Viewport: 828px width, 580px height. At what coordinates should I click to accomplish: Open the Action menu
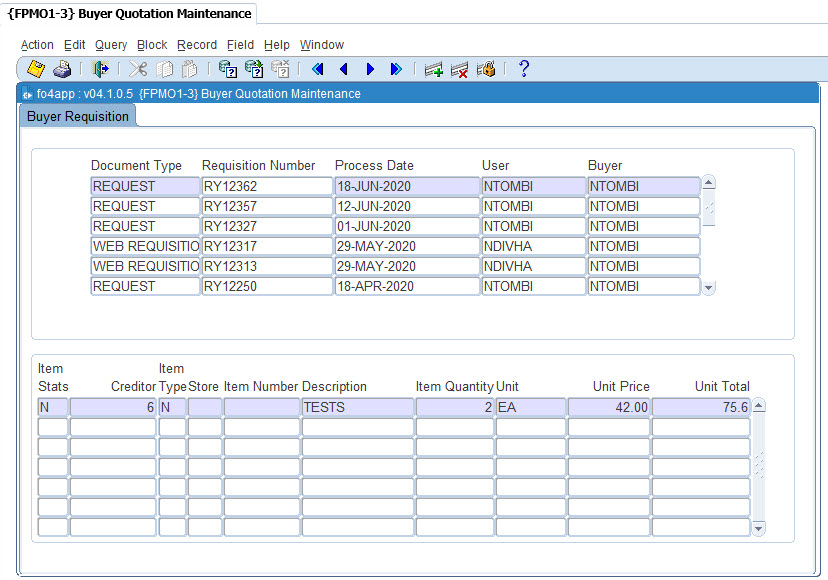pyautogui.click(x=37, y=45)
